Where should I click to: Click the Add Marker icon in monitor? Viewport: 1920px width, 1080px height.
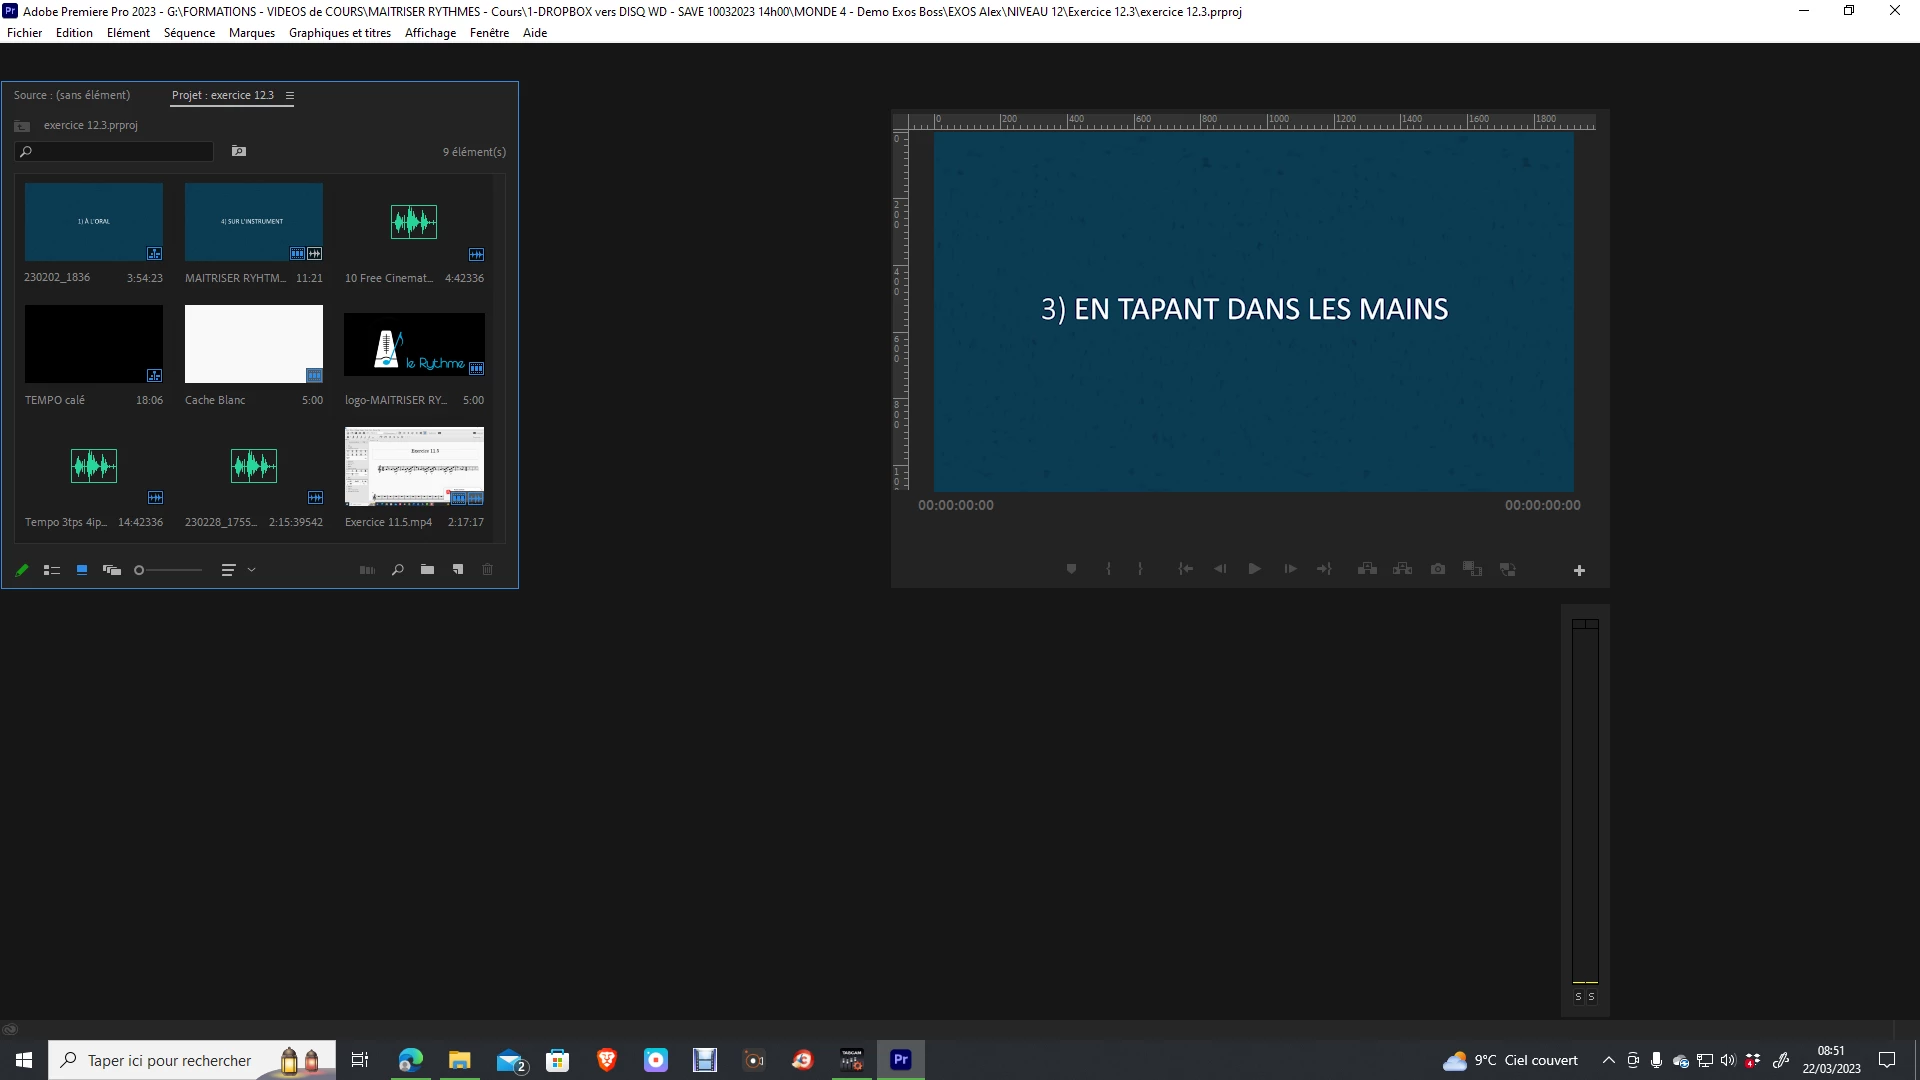pyautogui.click(x=1071, y=569)
